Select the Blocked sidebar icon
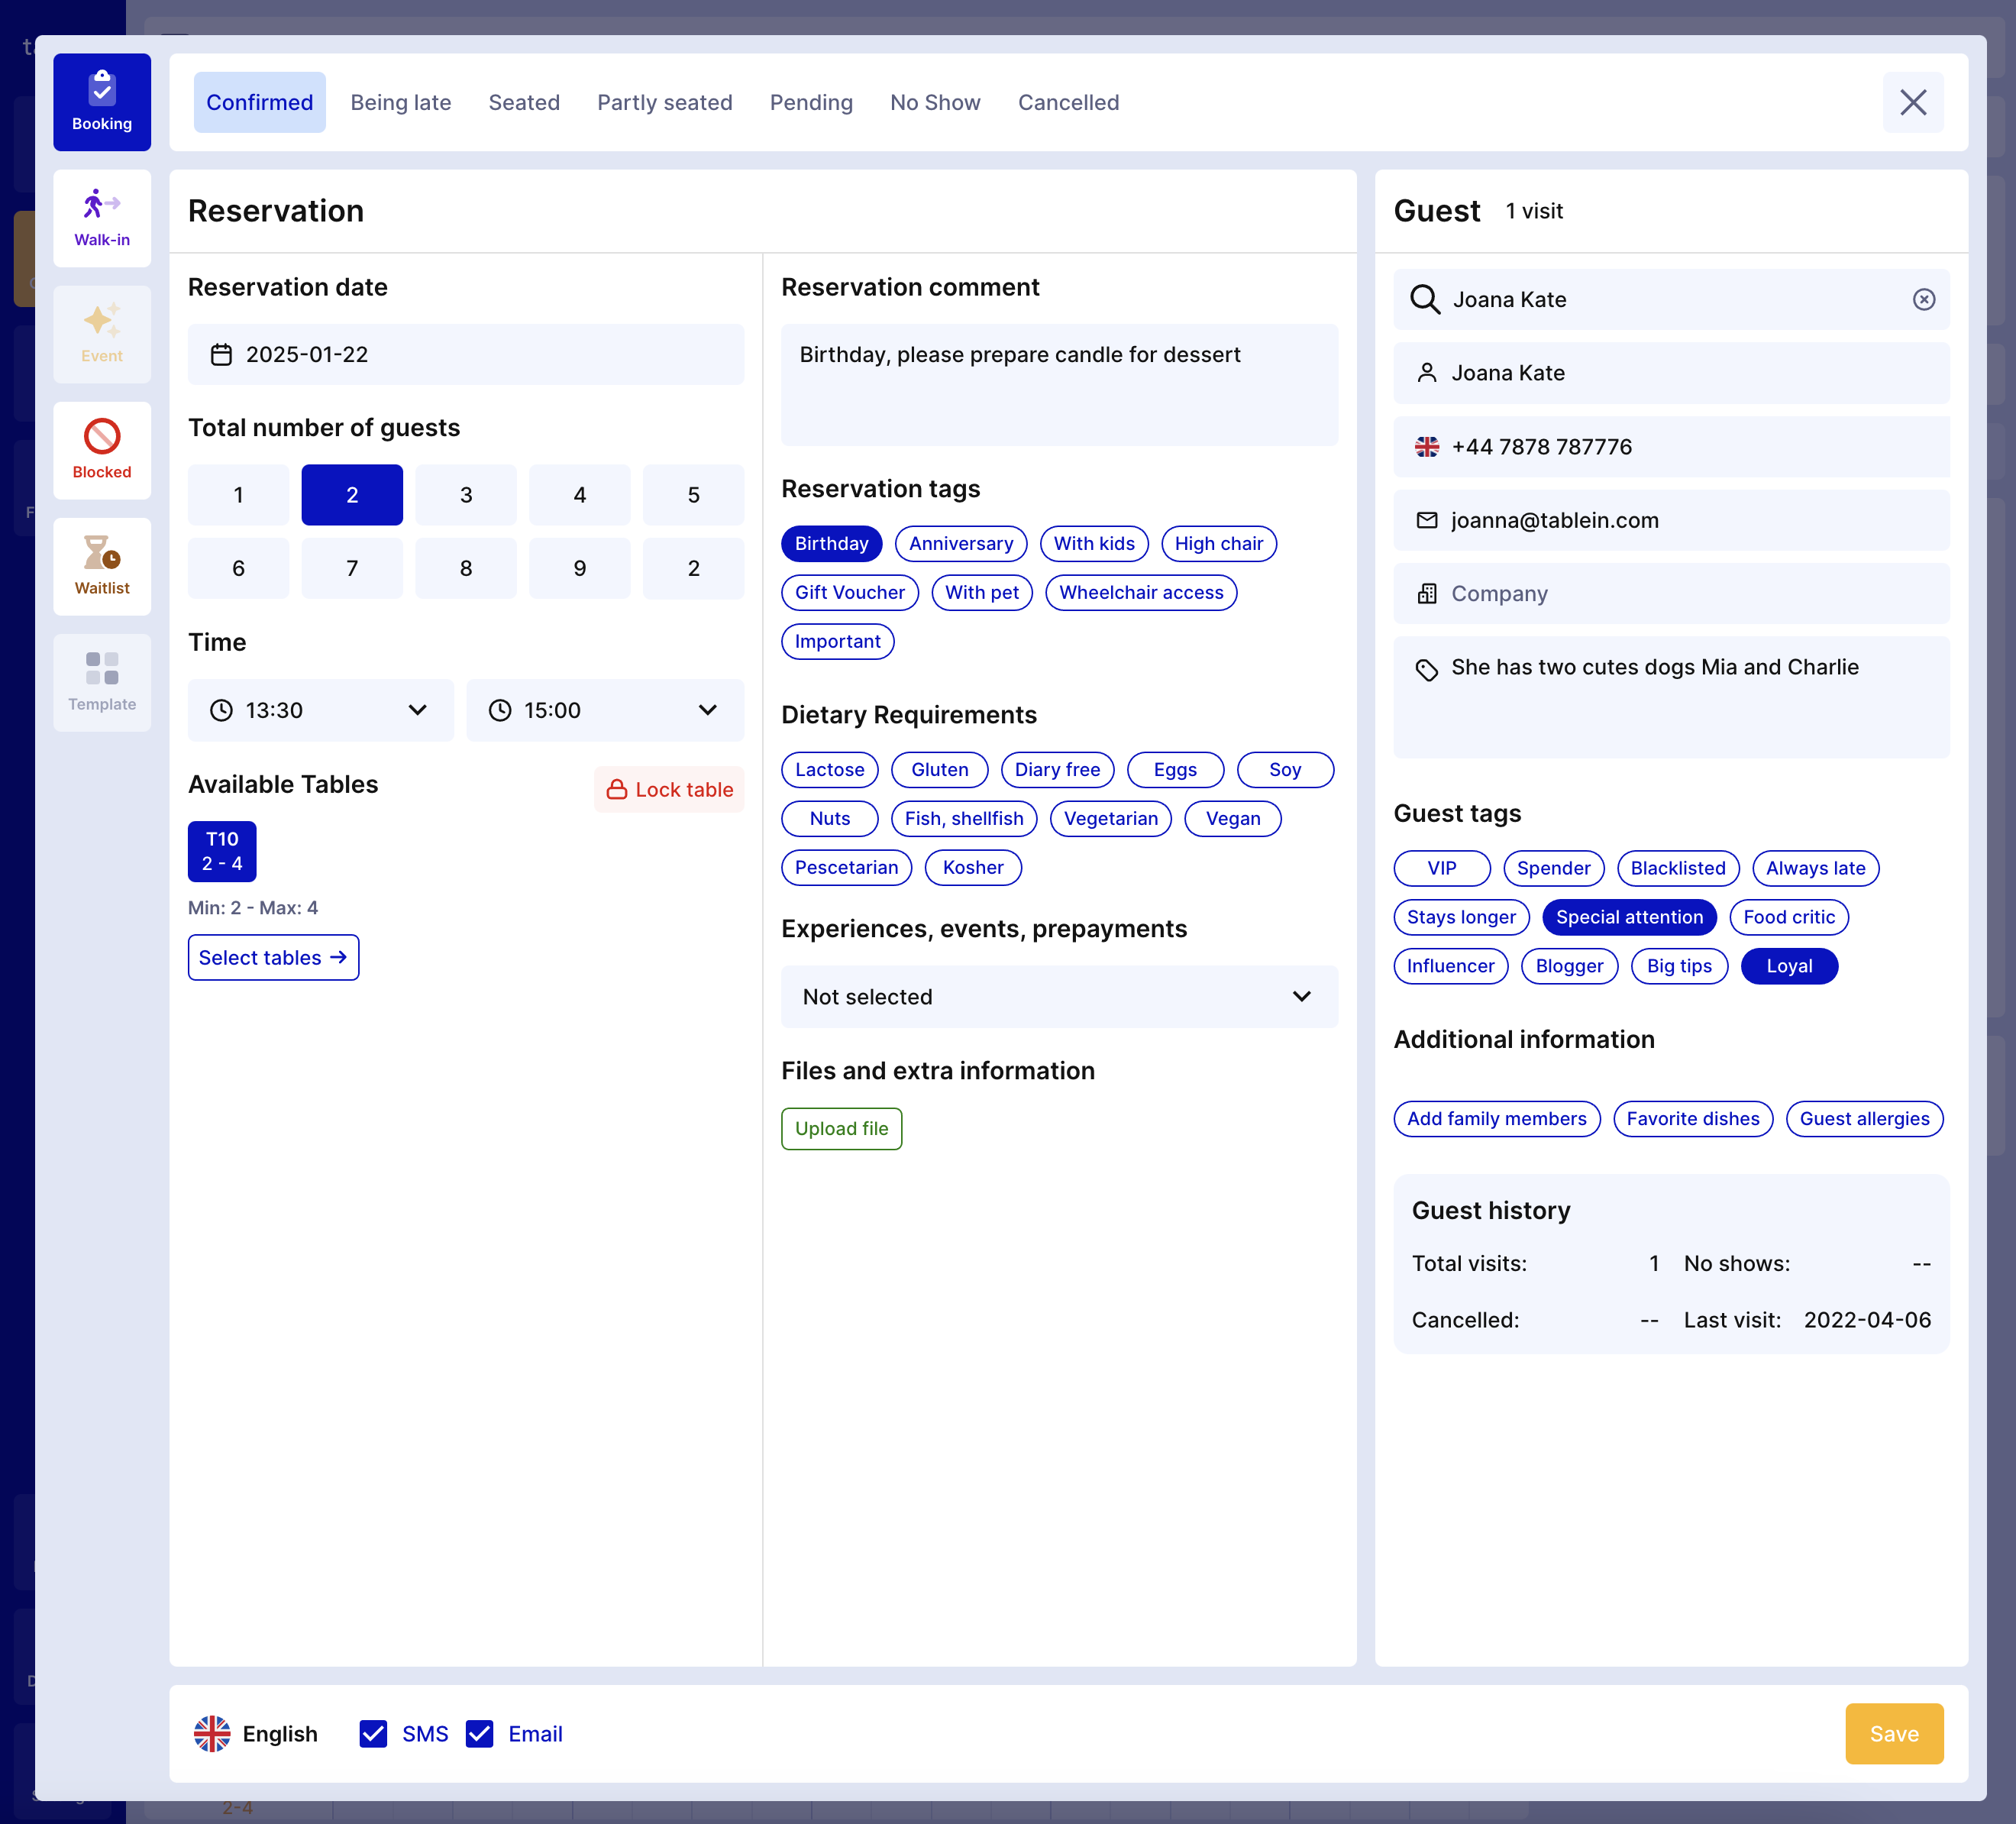The width and height of the screenshot is (2016, 1824). pyautogui.click(x=102, y=450)
